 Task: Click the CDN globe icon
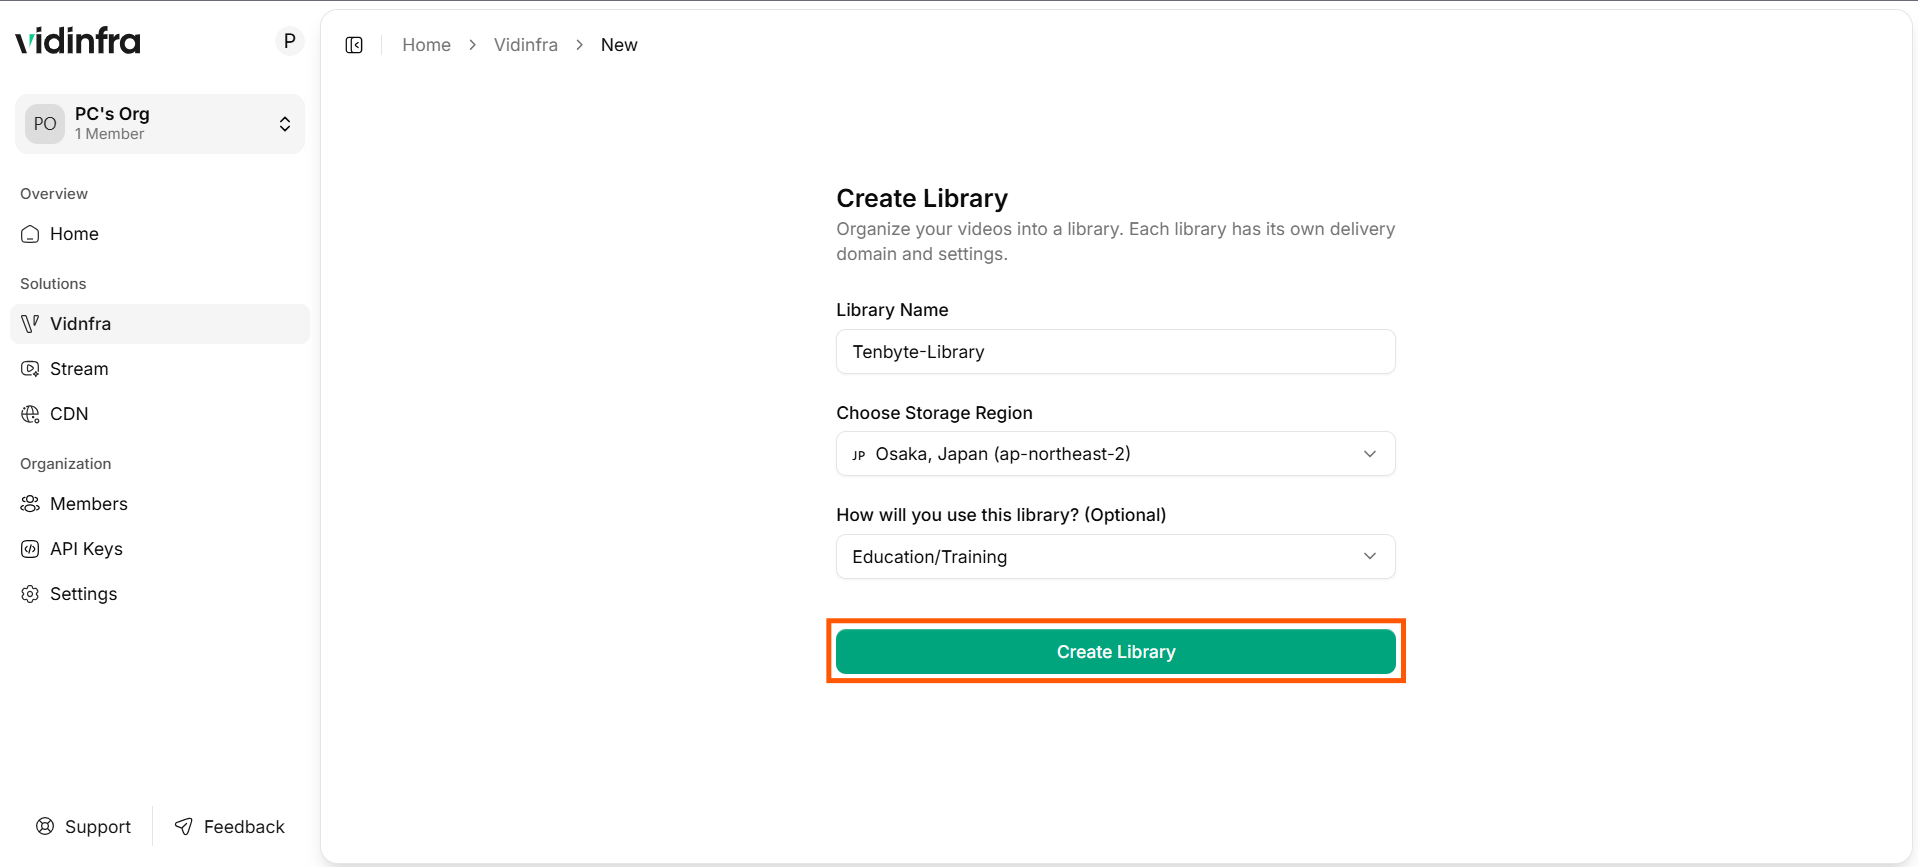click(x=30, y=414)
